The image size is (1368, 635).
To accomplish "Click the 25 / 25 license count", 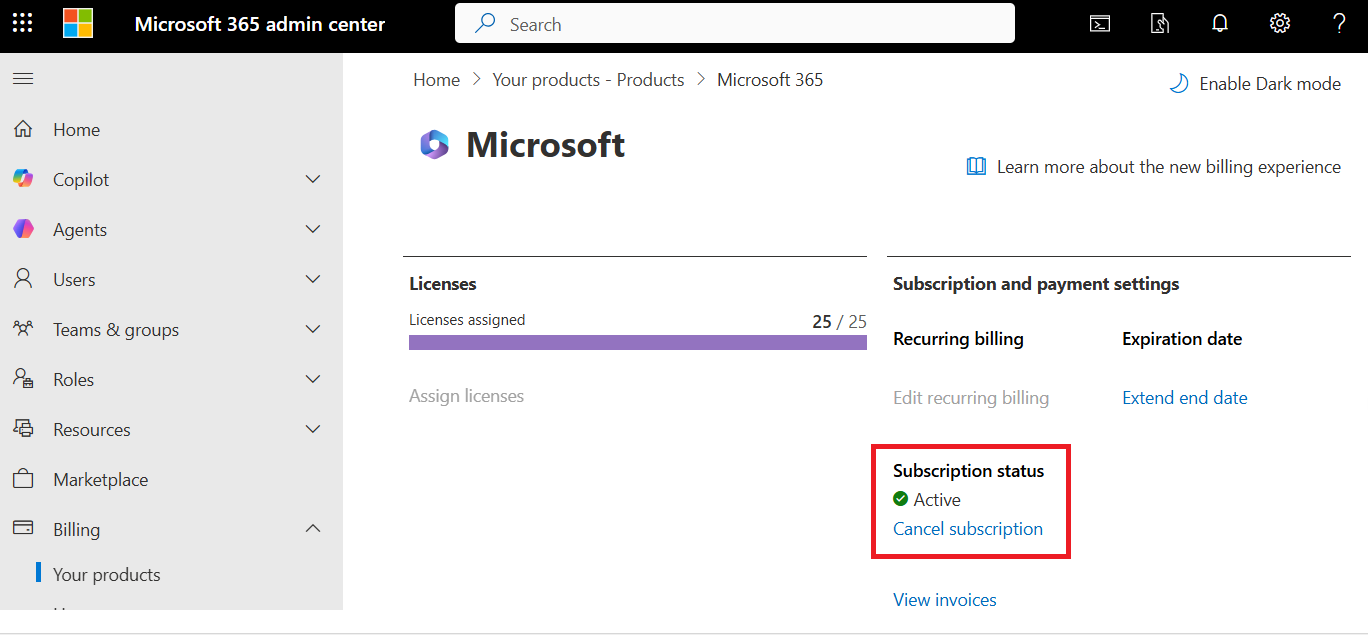I will tap(839, 322).
